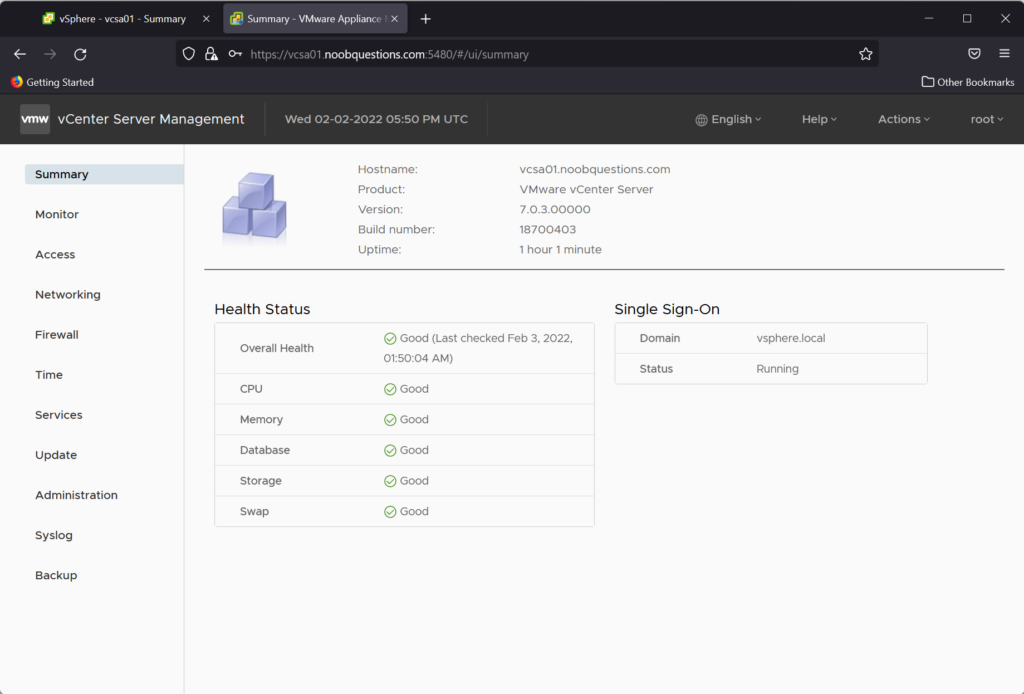
Task: Open the Access section
Action: coord(55,255)
